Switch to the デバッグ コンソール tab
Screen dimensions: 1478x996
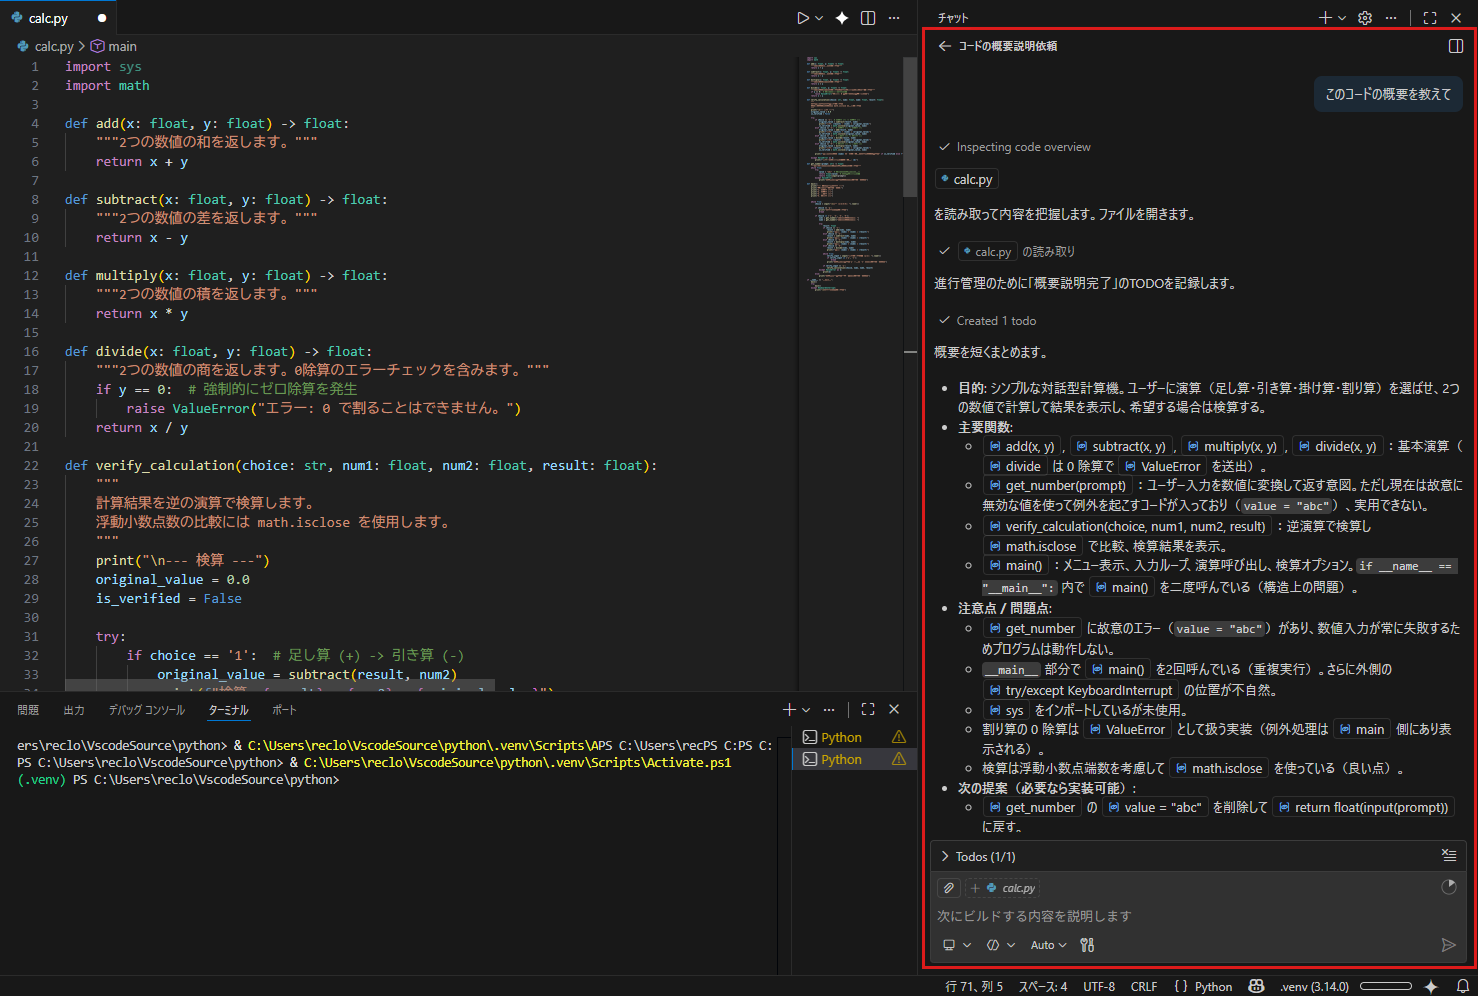(x=146, y=710)
